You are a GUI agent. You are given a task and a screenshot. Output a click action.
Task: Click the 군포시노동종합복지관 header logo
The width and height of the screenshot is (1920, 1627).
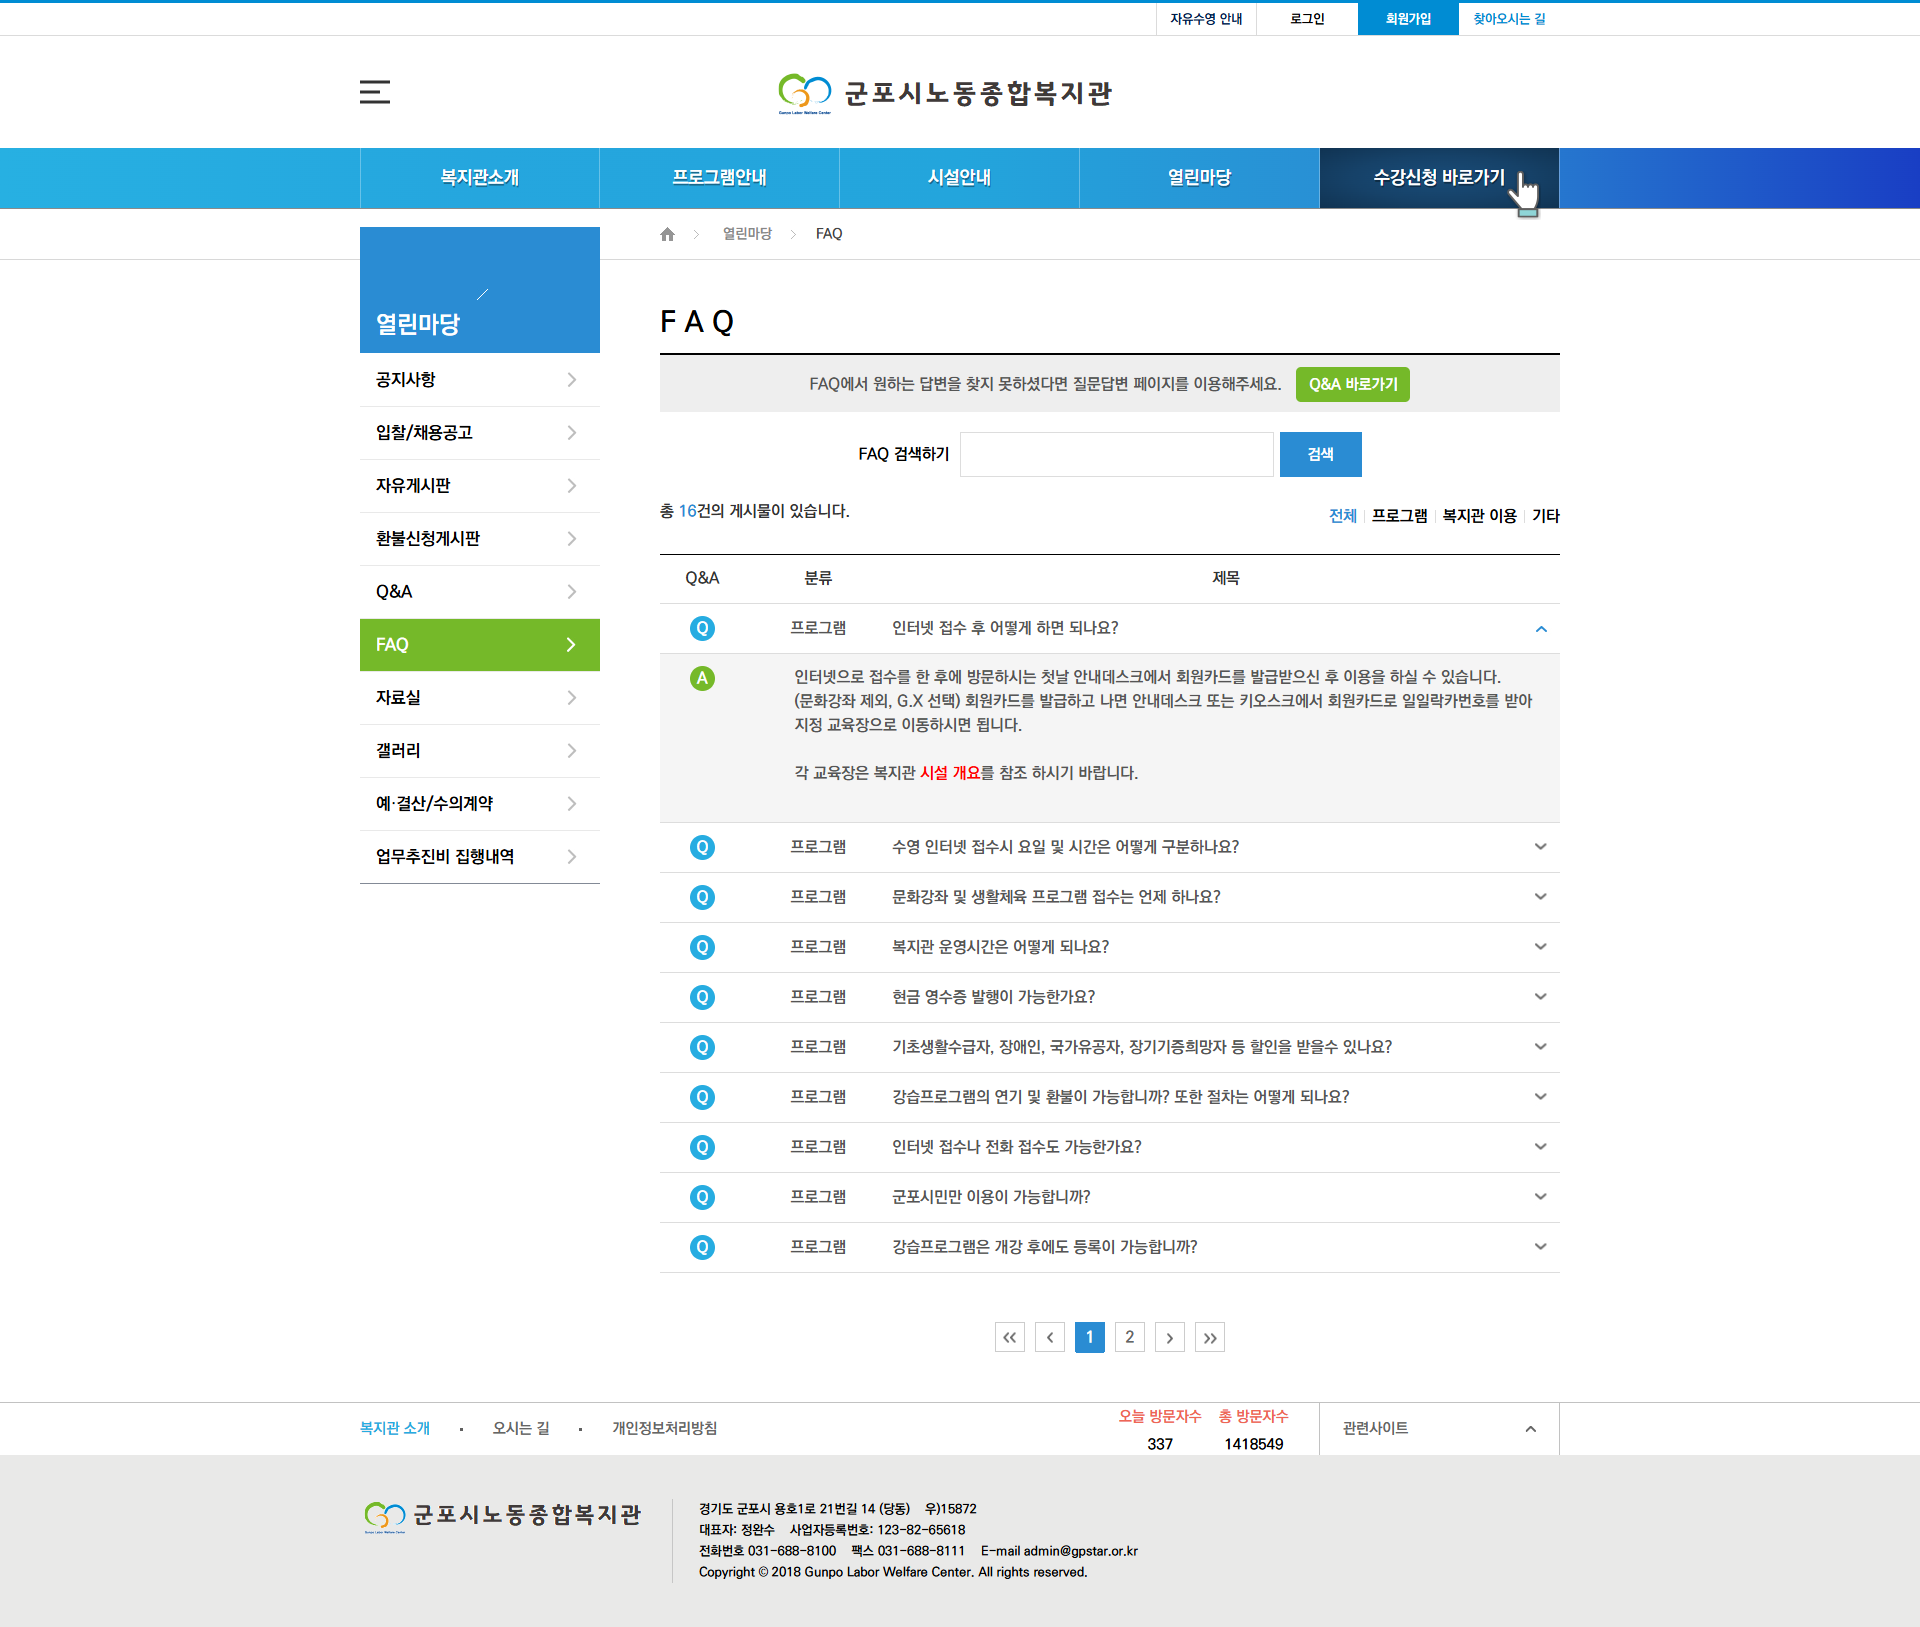[945, 93]
